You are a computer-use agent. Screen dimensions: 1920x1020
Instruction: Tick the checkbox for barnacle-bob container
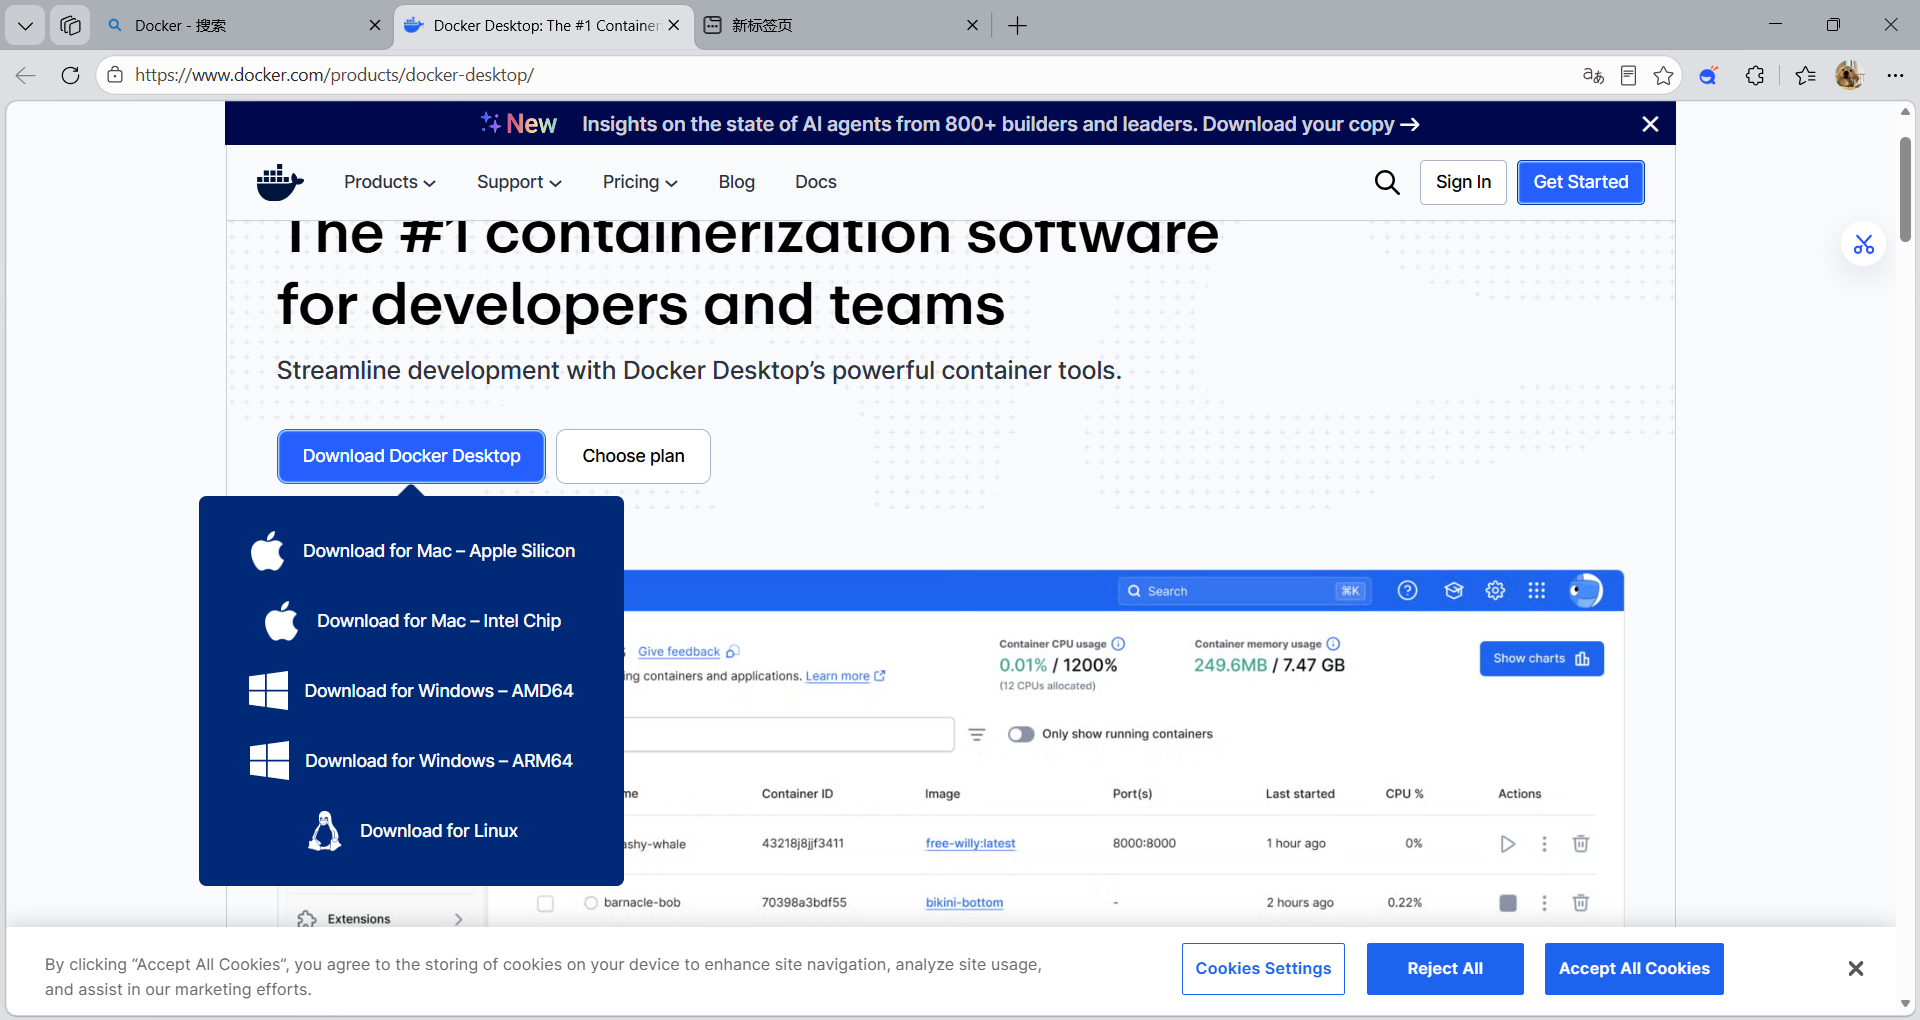click(545, 903)
